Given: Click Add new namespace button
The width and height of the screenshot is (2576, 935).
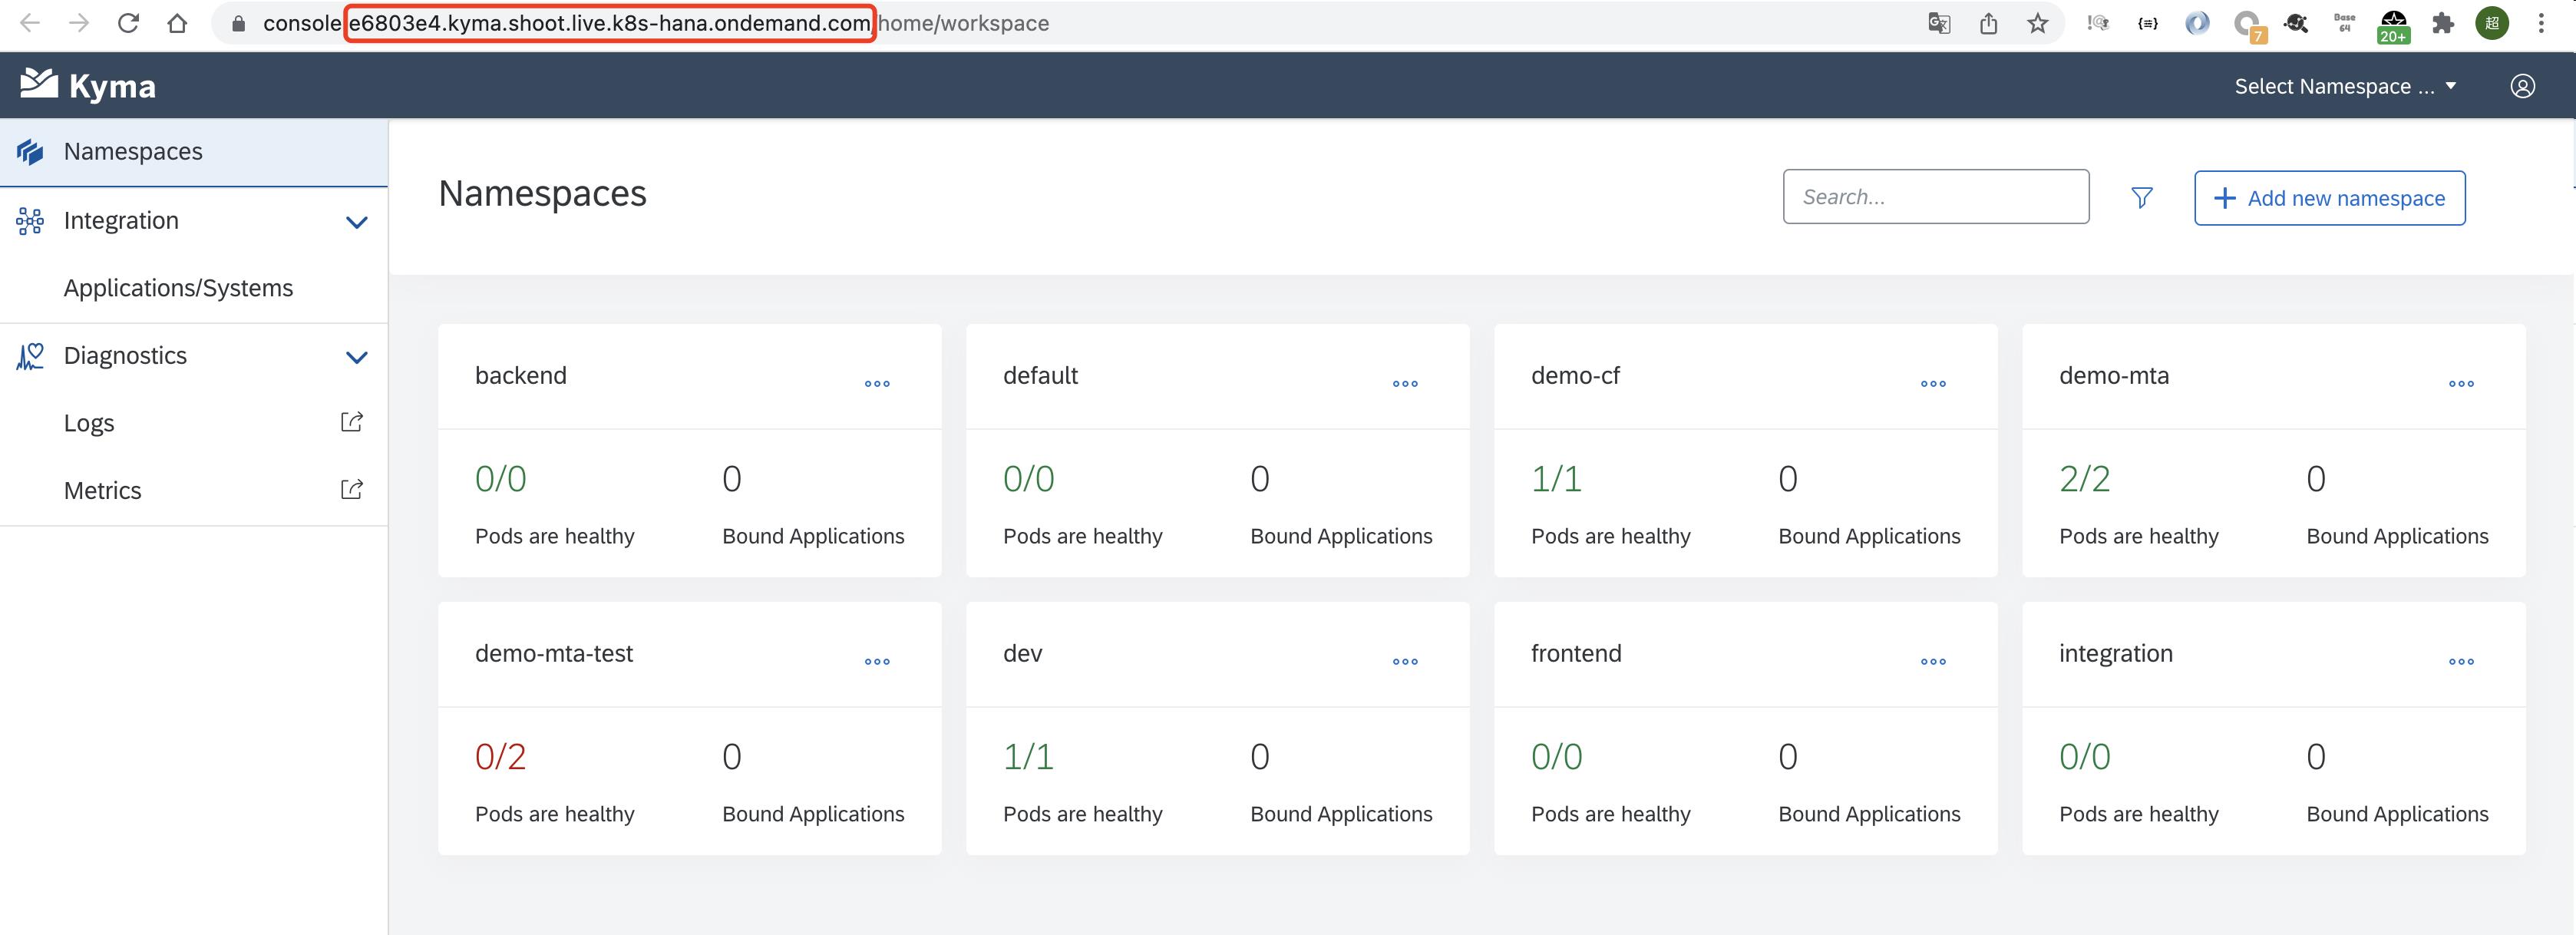Looking at the screenshot, I should pyautogui.click(x=2329, y=198).
